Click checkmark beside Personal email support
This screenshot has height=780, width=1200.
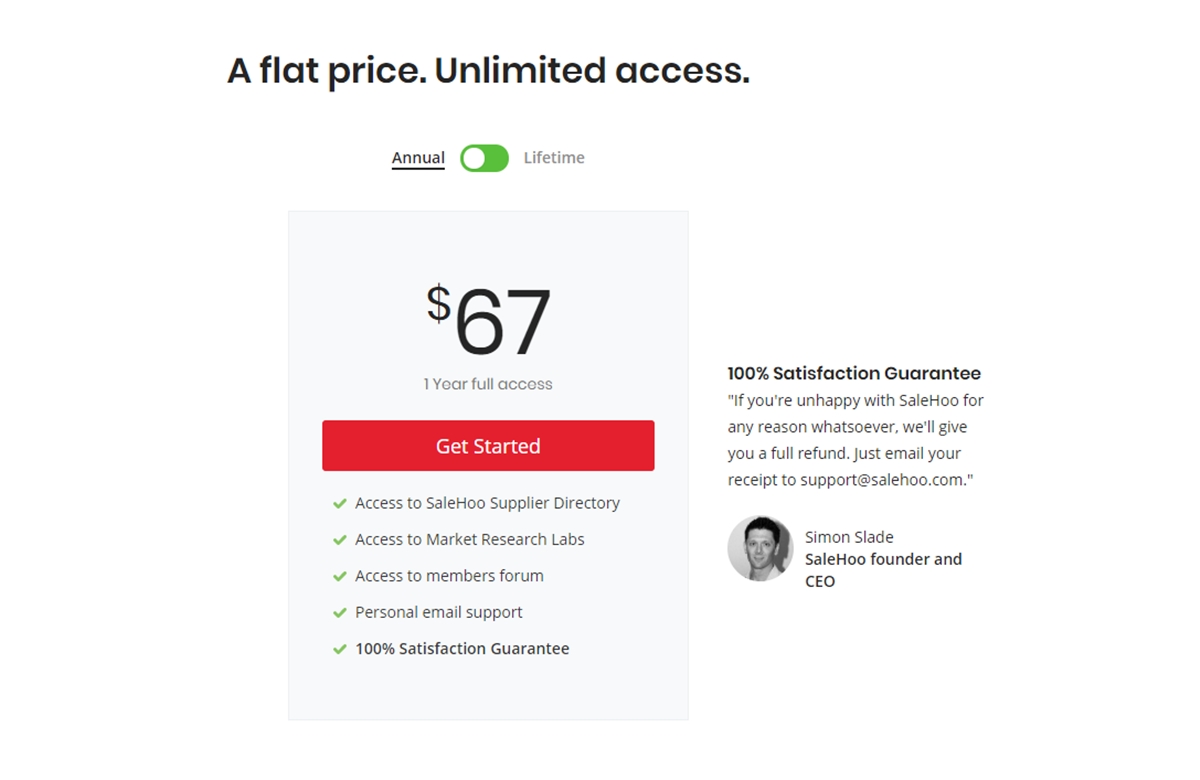point(340,612)
